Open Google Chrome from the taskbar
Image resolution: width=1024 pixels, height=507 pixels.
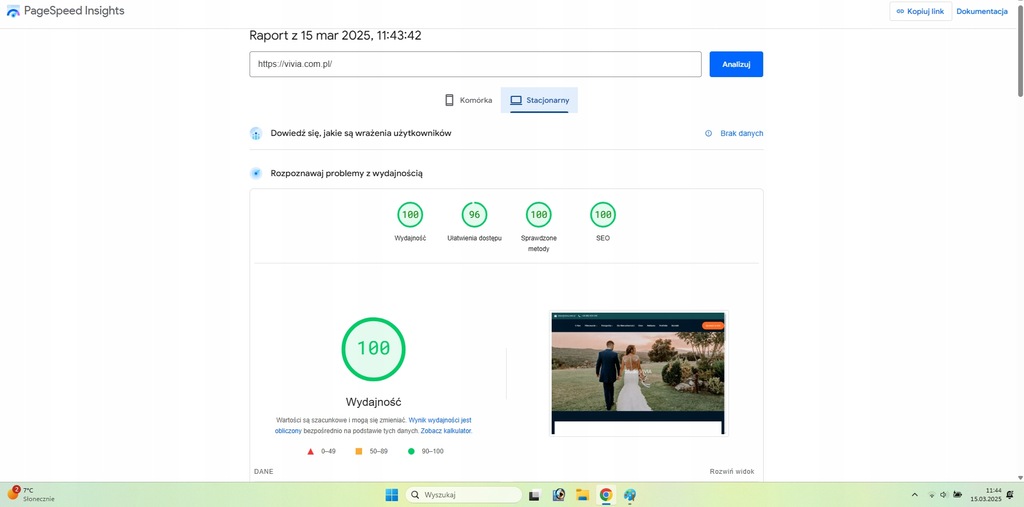(x=605, y=494)
